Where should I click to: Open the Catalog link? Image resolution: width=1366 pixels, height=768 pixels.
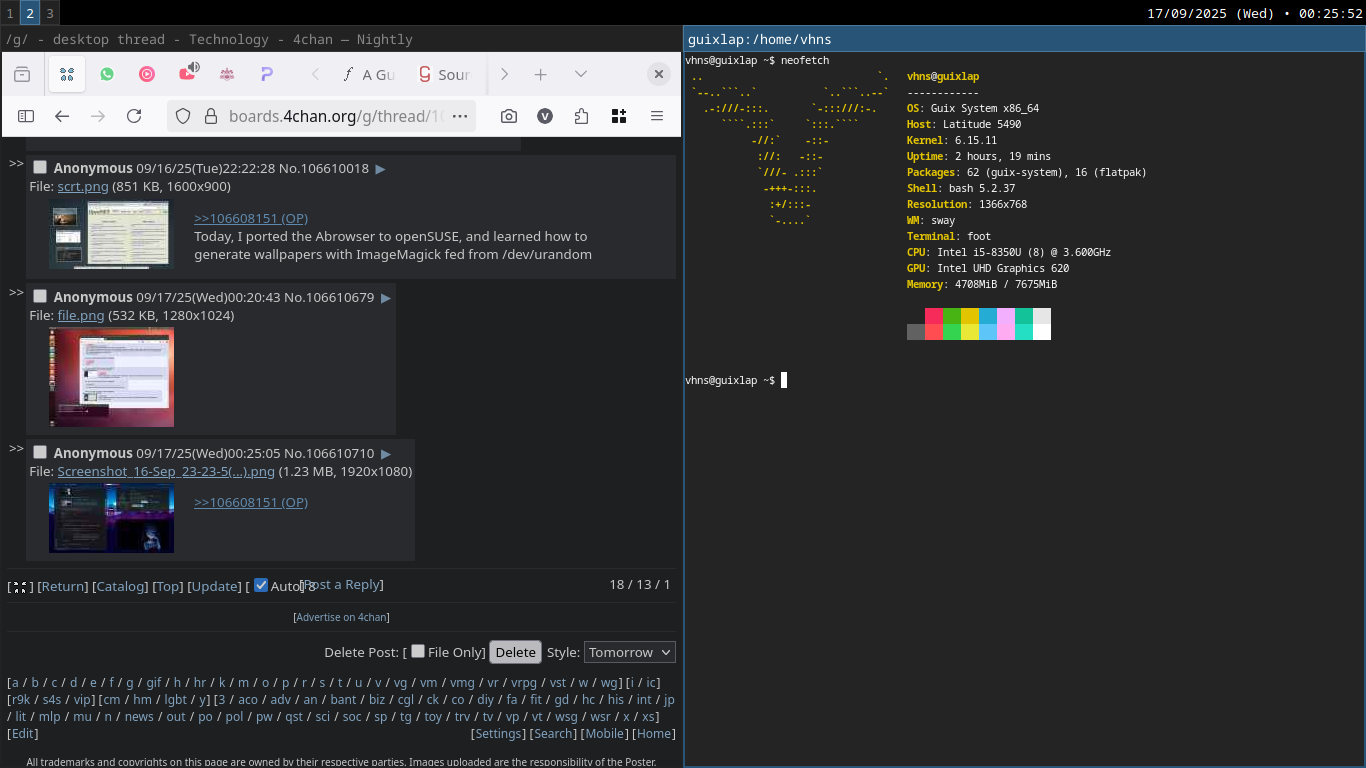120,587
